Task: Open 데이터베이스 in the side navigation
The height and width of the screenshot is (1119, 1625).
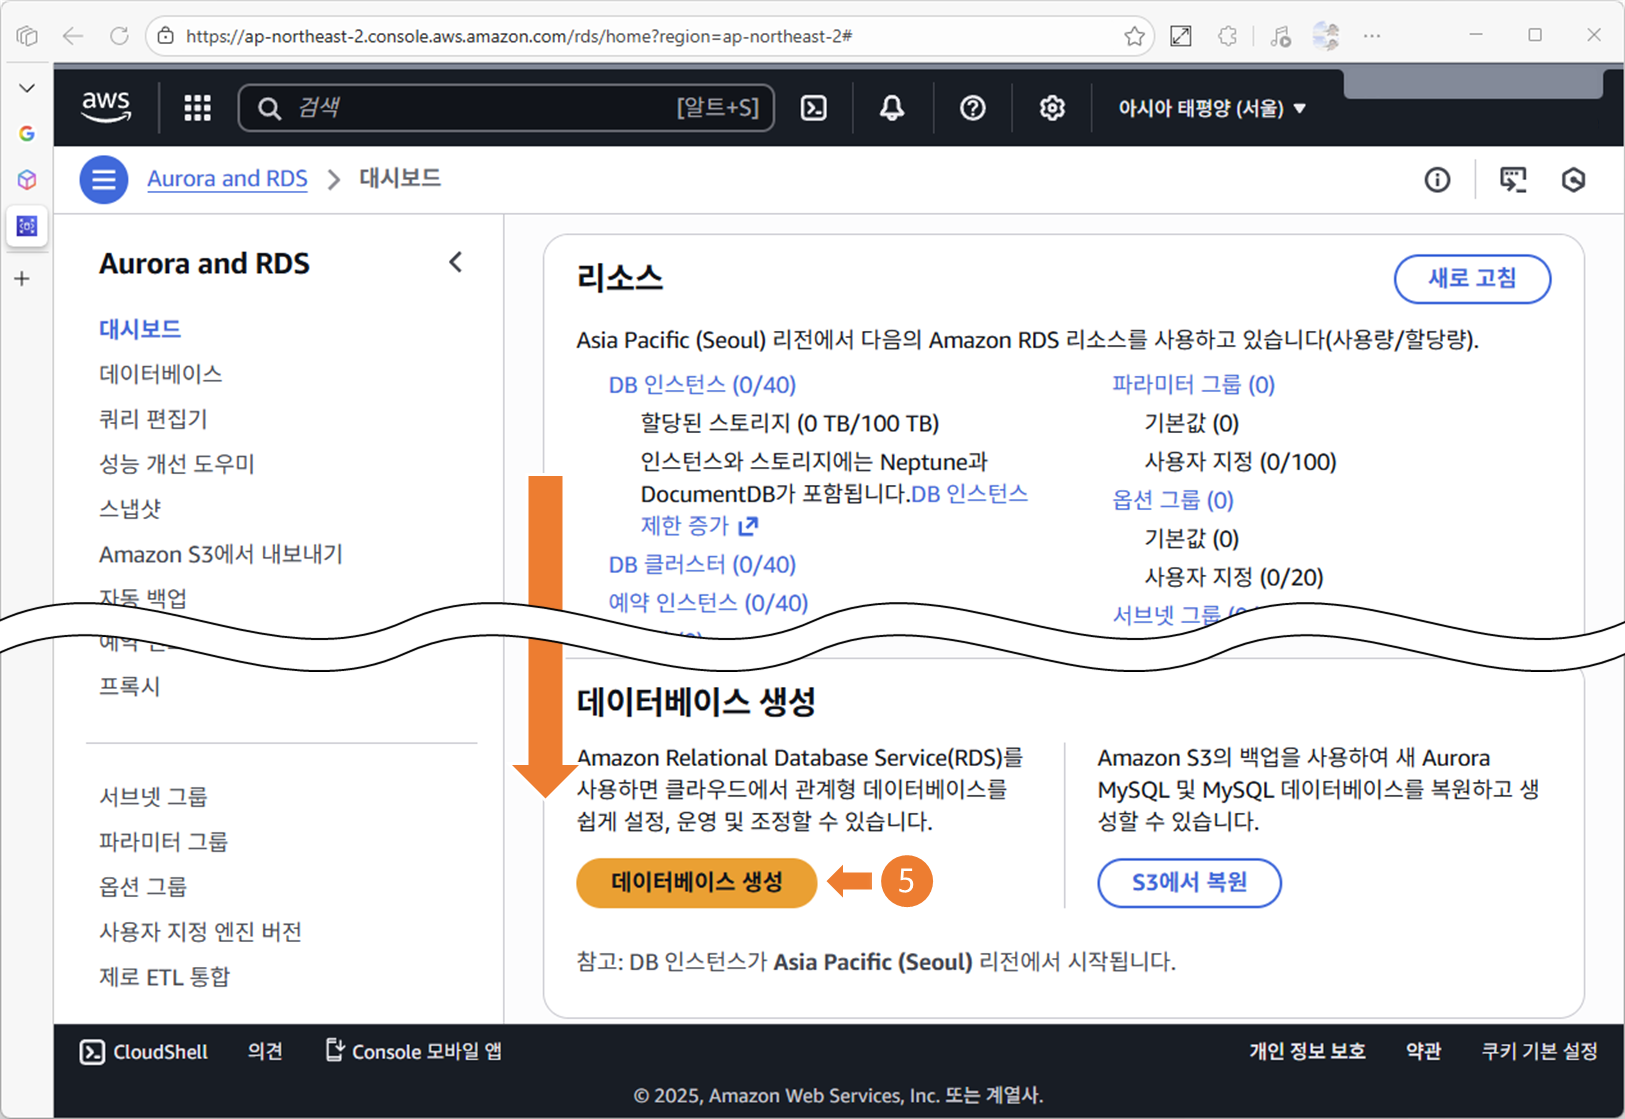Action: [x=161, y=374]
